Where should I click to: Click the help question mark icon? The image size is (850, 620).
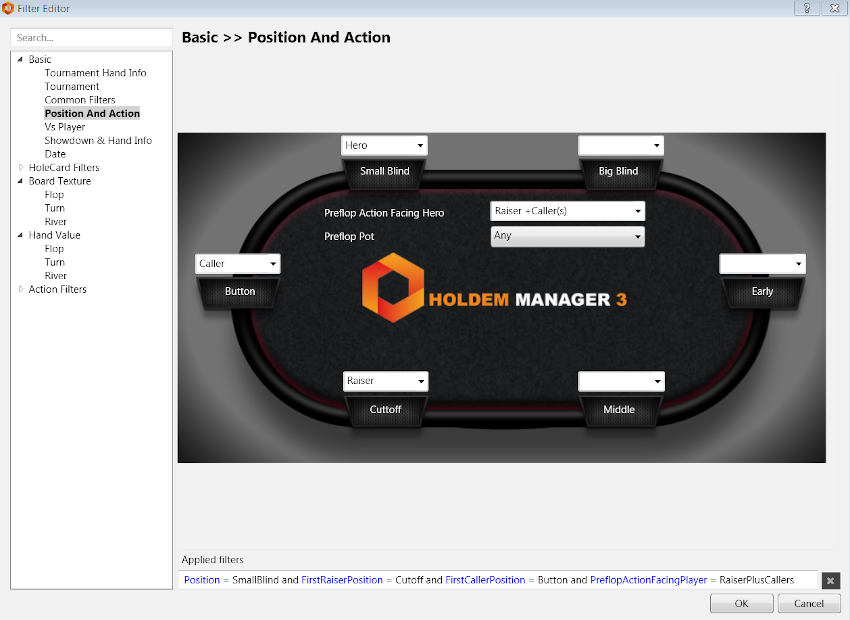(x=806, y=8)
